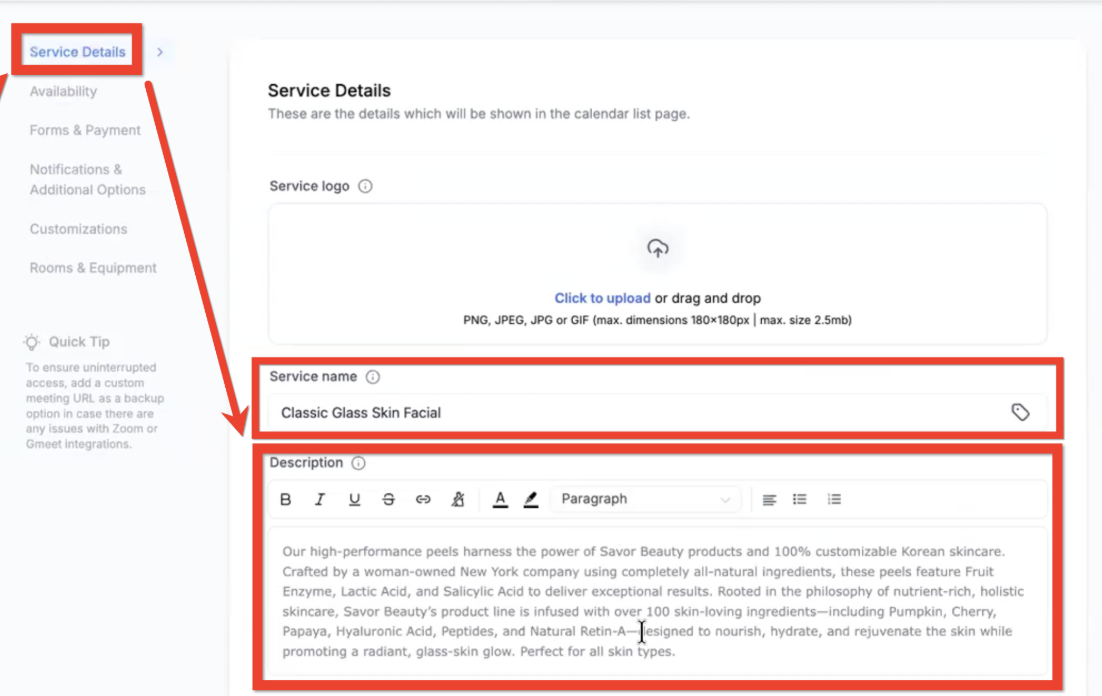Click inside the description text area
This screenshot has height=696, width=1102.
pos(658,601)
